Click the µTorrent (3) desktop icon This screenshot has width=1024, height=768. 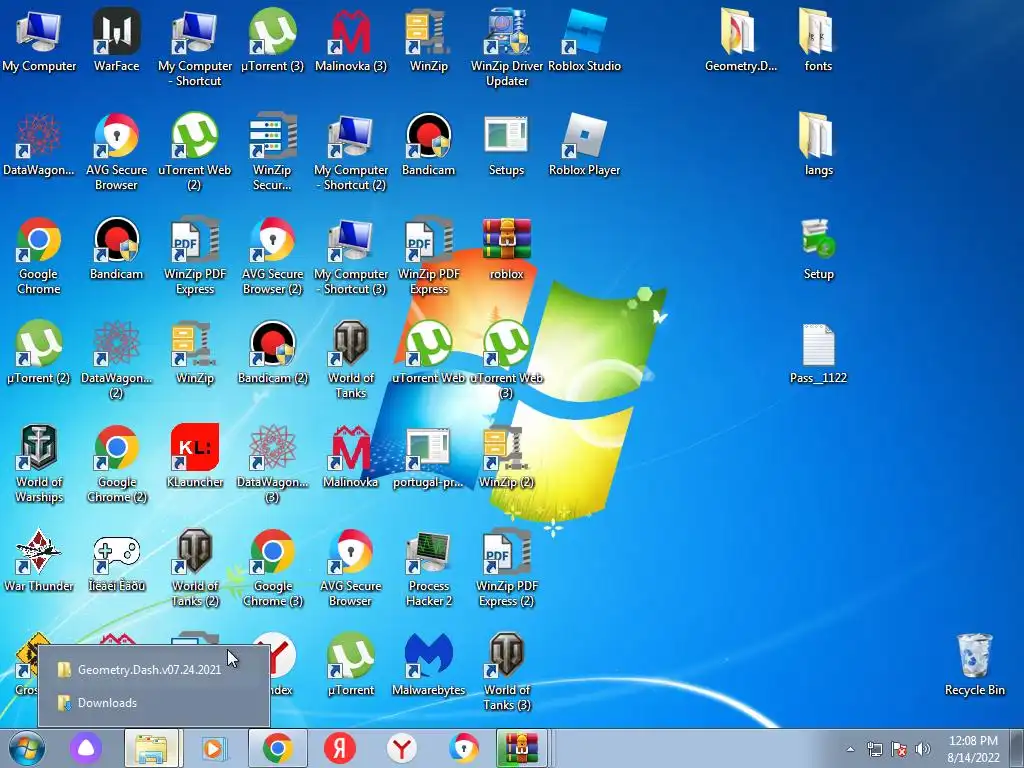tap(272, 39)
